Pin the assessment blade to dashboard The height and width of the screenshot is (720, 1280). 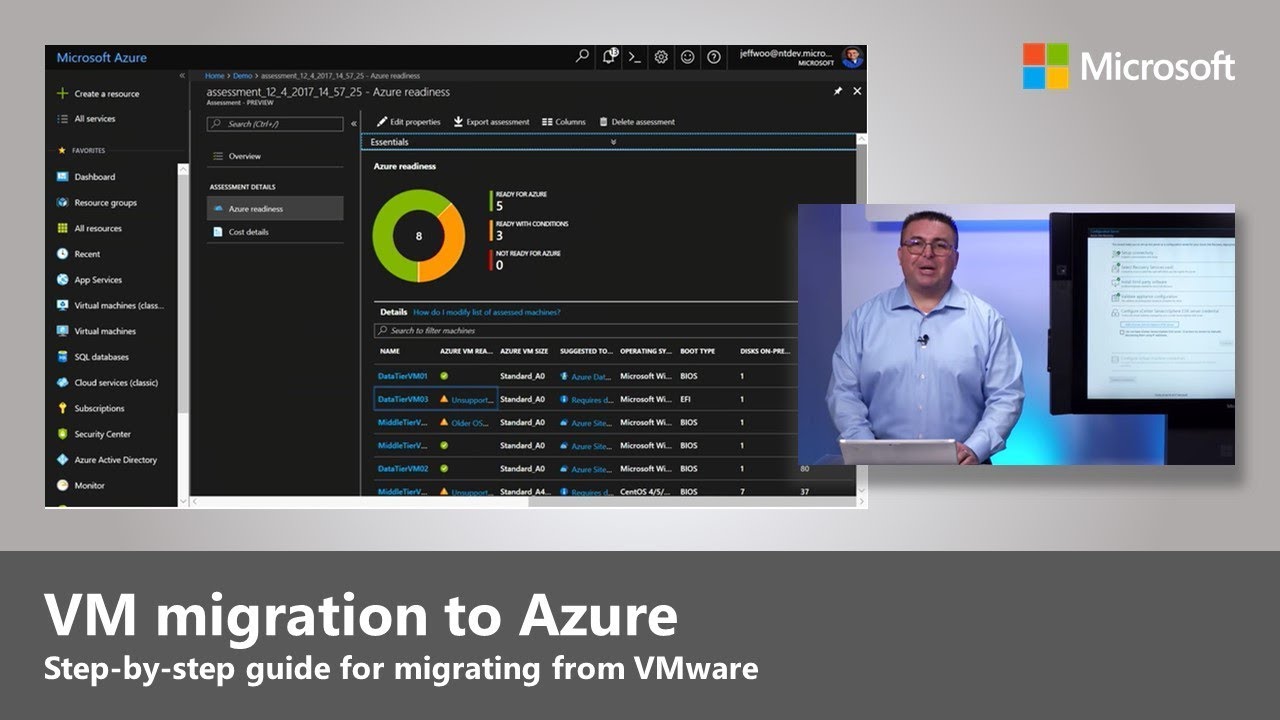tap(838, 91)
